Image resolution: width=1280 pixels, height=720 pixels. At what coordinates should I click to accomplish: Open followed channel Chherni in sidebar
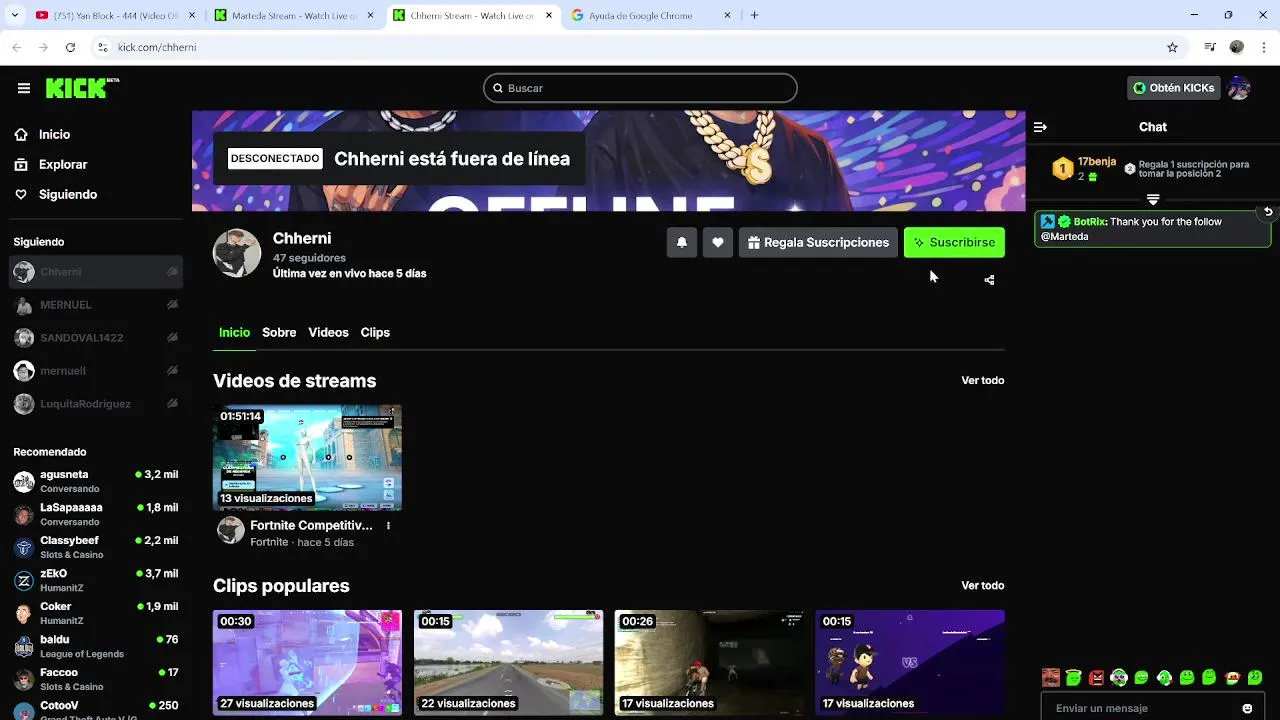click(96, 272)
